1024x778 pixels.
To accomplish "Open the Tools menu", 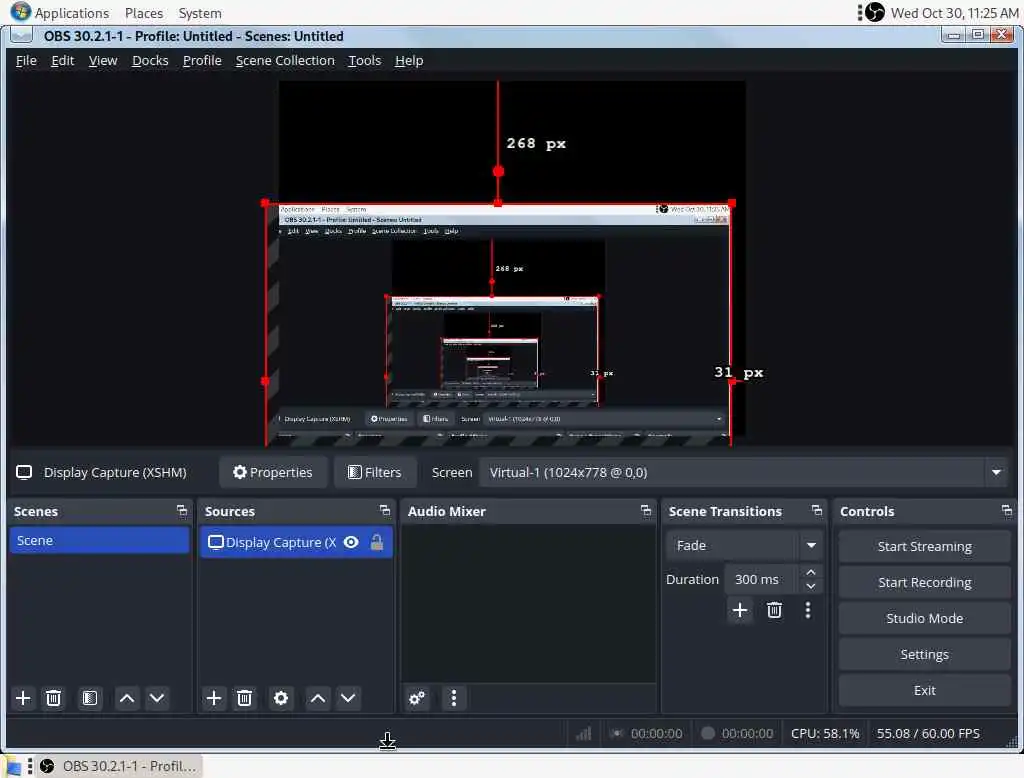I will click(364, 61).
